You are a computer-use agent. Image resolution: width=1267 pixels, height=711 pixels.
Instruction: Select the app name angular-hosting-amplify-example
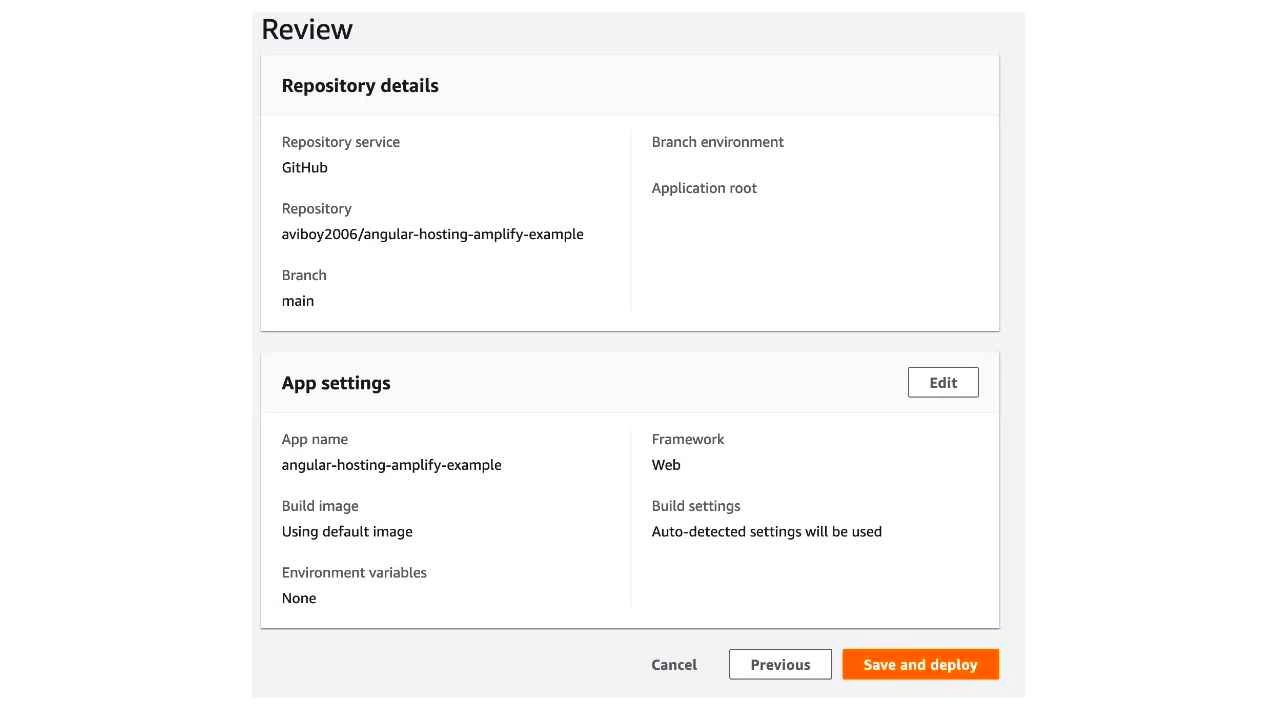click(390, 464)
